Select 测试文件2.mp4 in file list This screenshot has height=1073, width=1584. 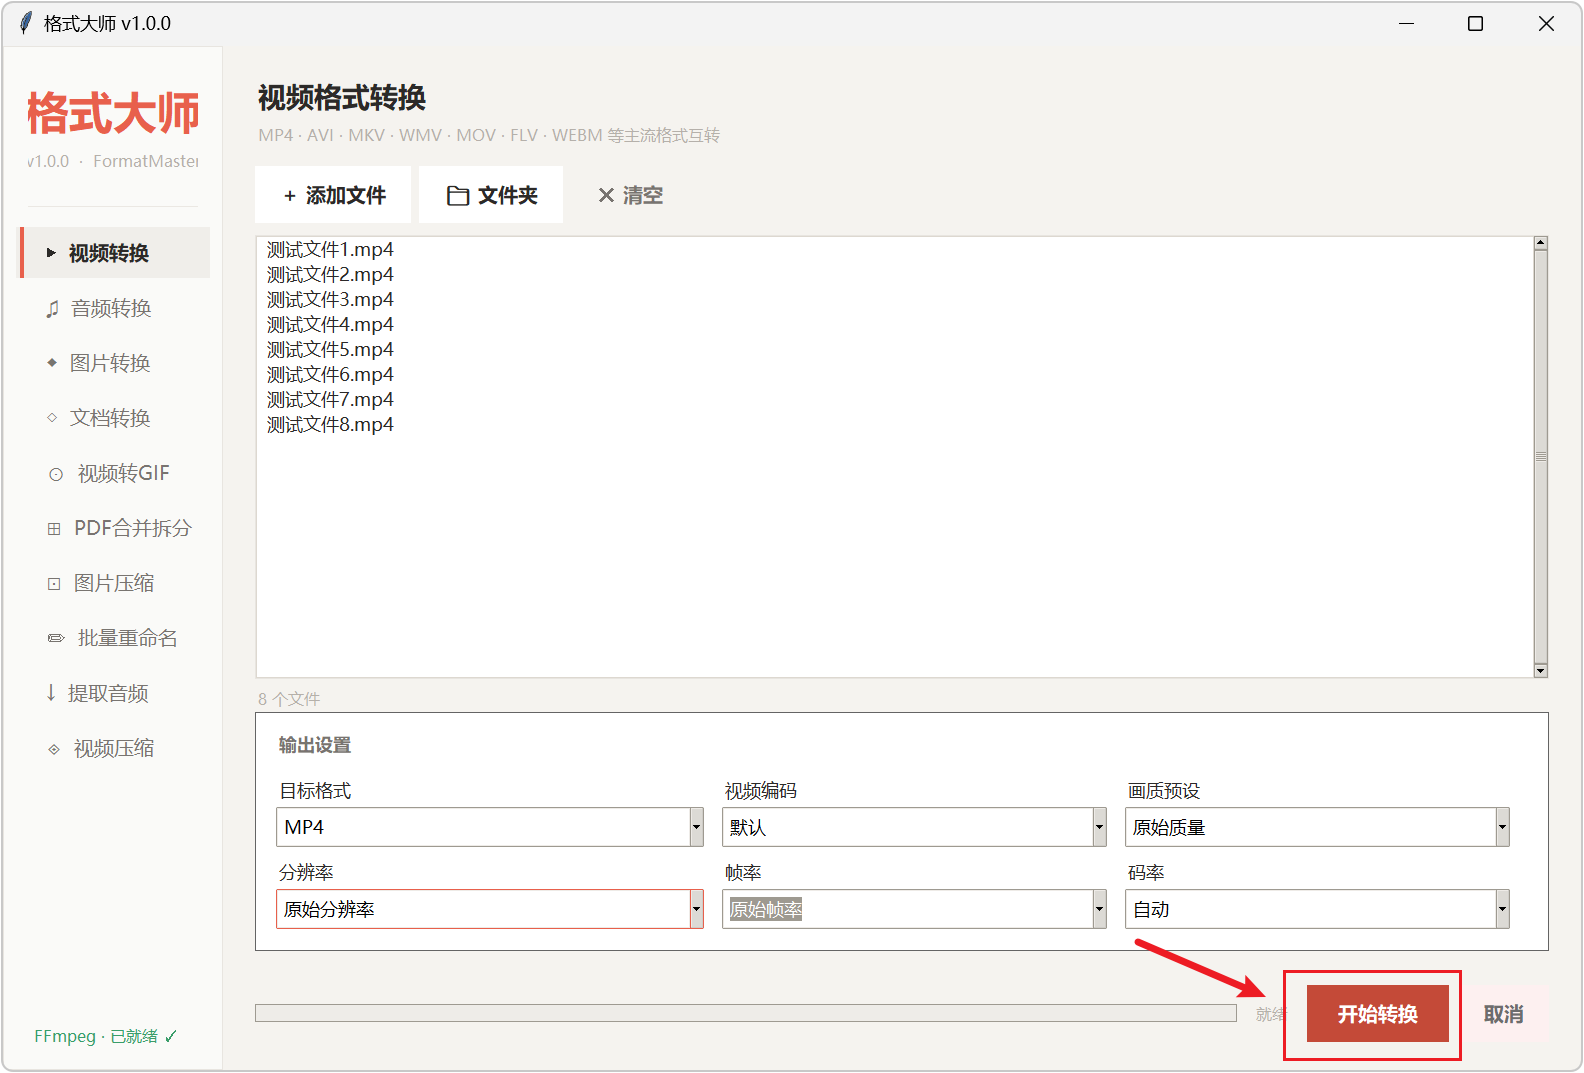tap(330, 274)
